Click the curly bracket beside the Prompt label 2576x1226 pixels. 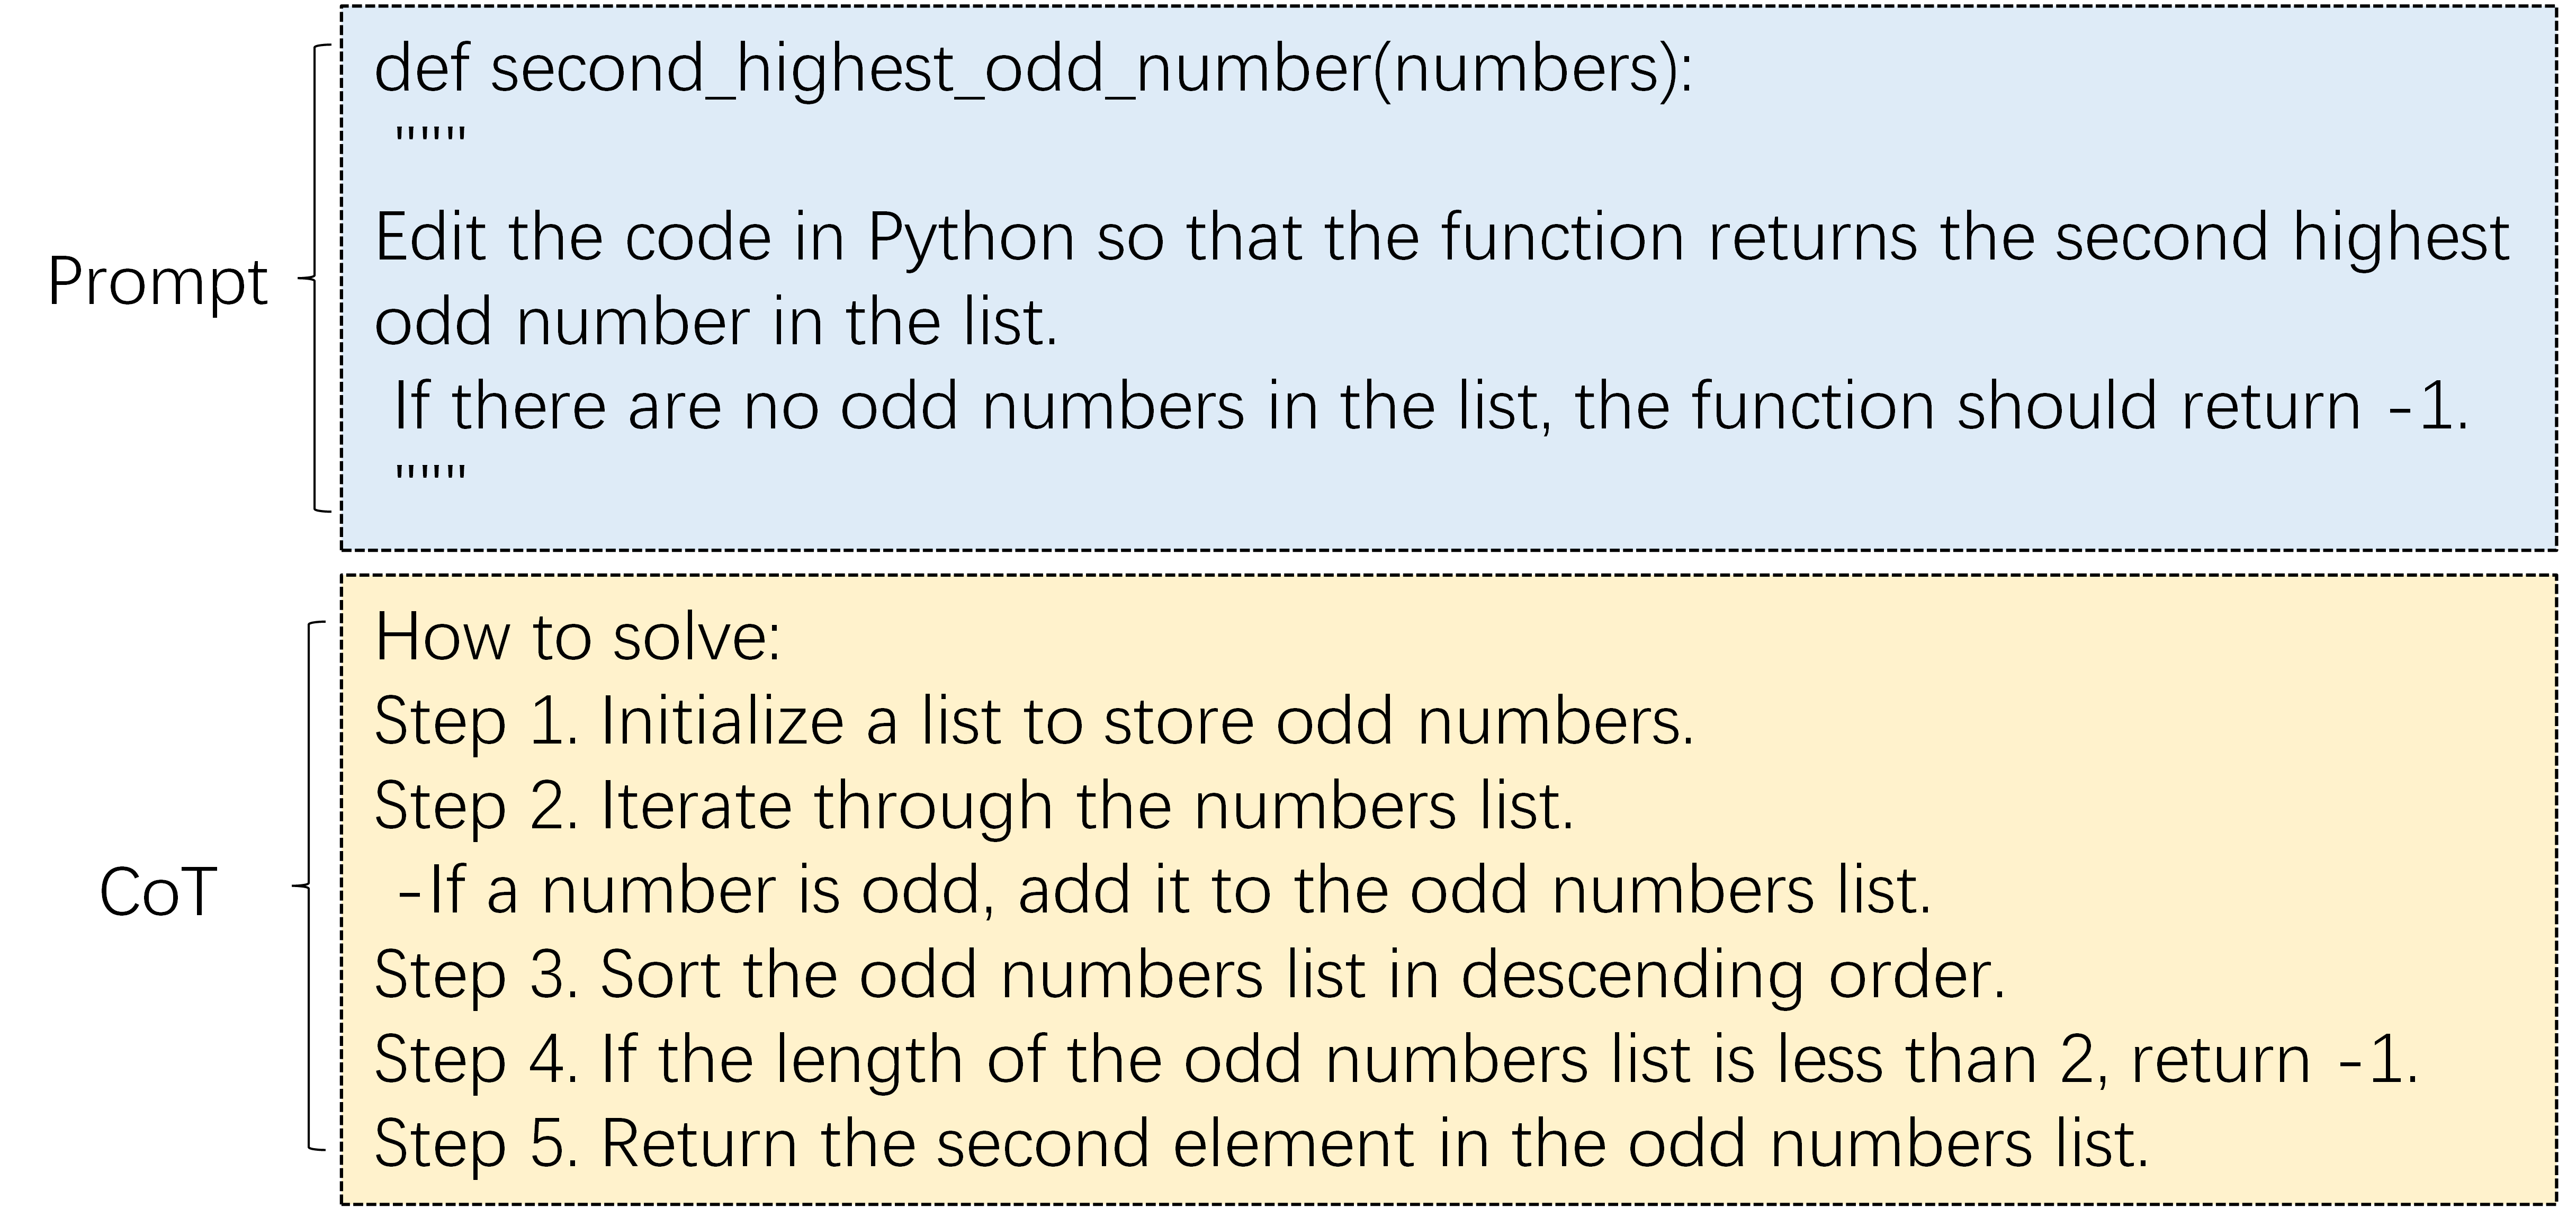pos(313,279)
